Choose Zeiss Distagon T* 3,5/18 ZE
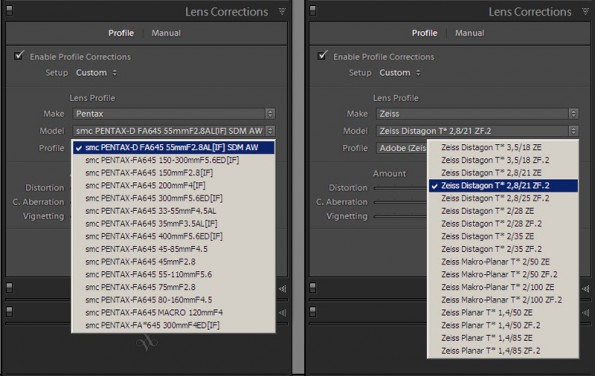Viewport: 595px width, 376px height. [x=503, y=147]
